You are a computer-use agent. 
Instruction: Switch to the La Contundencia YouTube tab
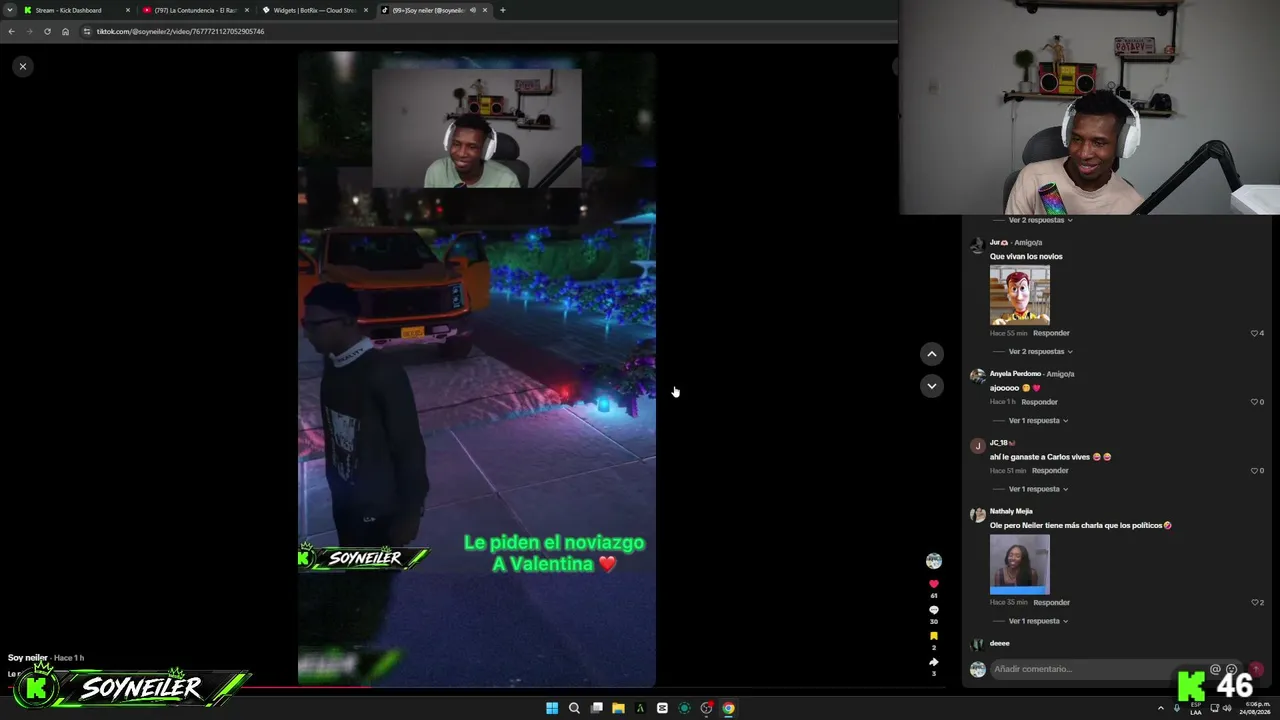196,10
